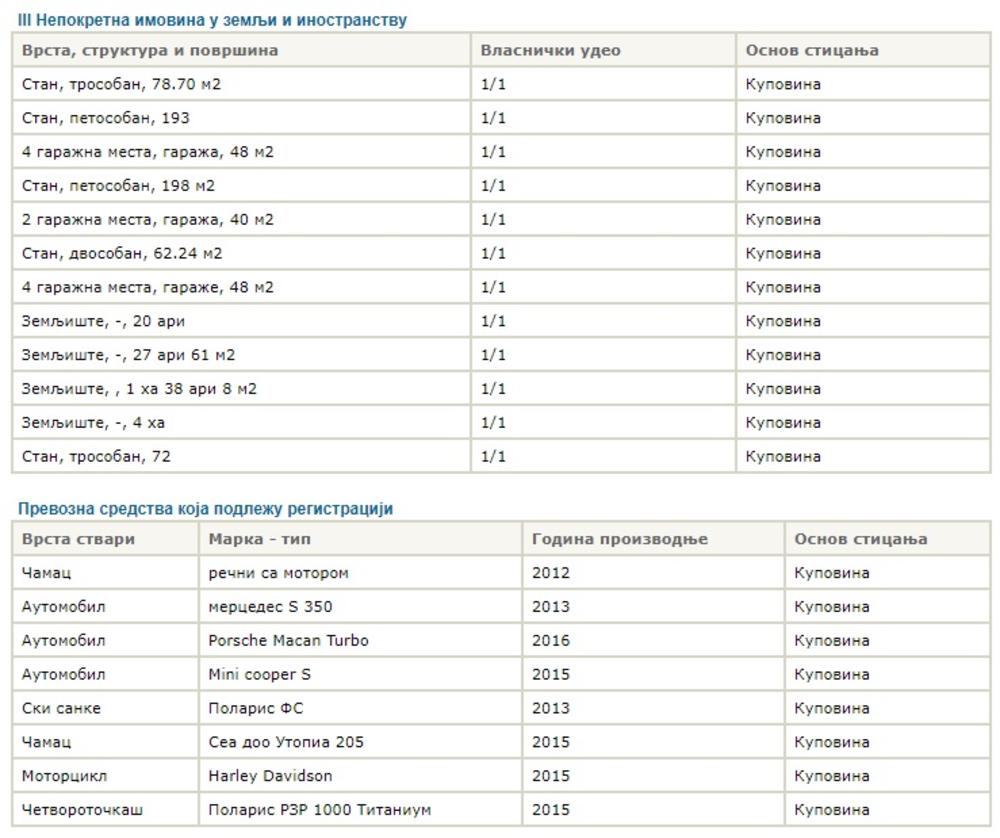
Task: Click the 'Ски санке' cell
Action: point(61,709)
